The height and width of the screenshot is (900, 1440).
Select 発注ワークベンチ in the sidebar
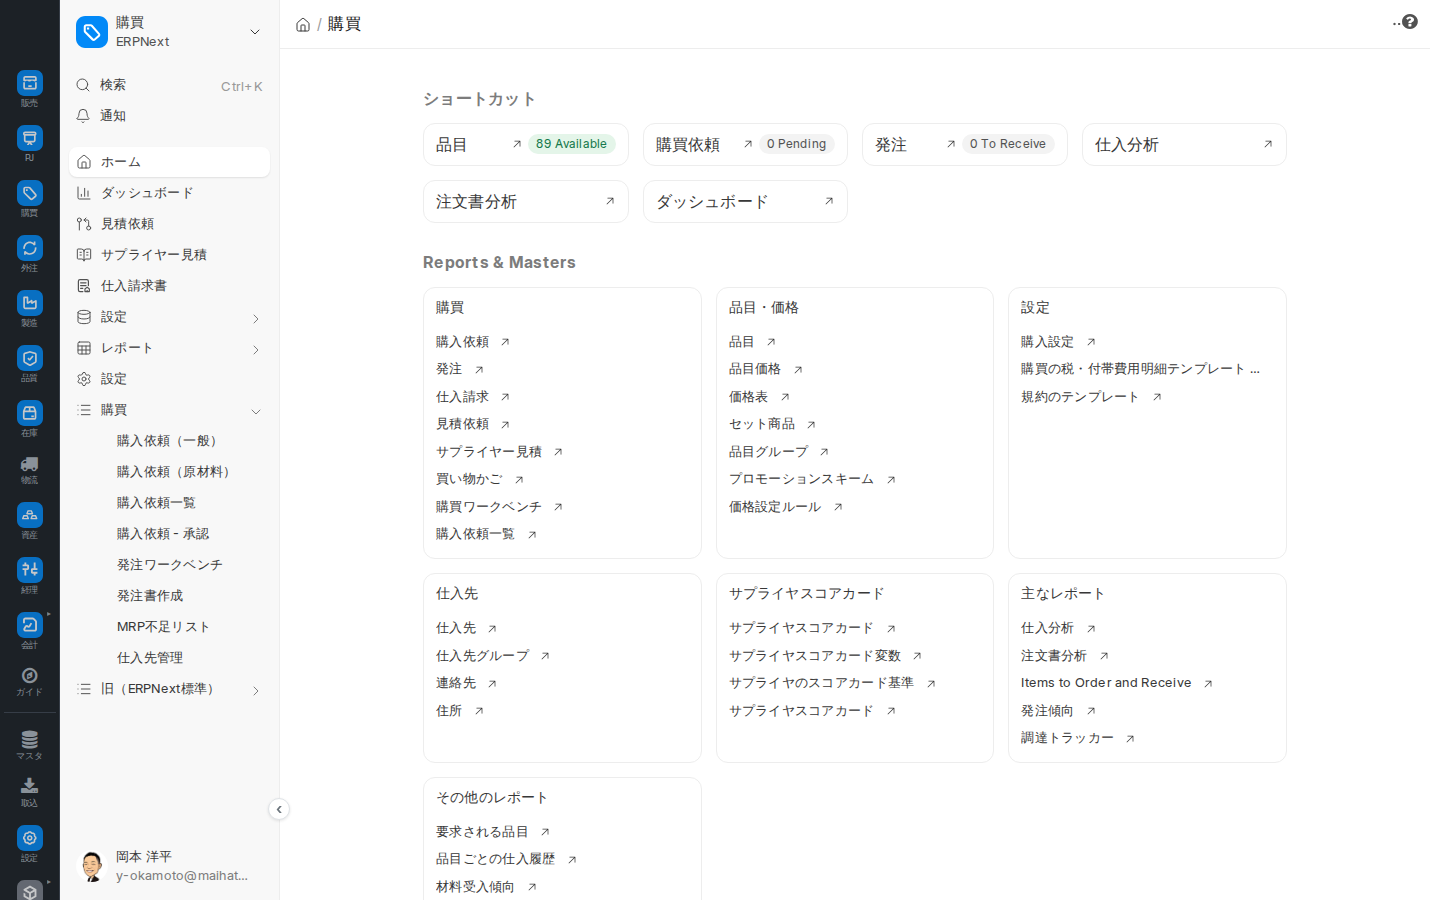[x=170, y=565]
